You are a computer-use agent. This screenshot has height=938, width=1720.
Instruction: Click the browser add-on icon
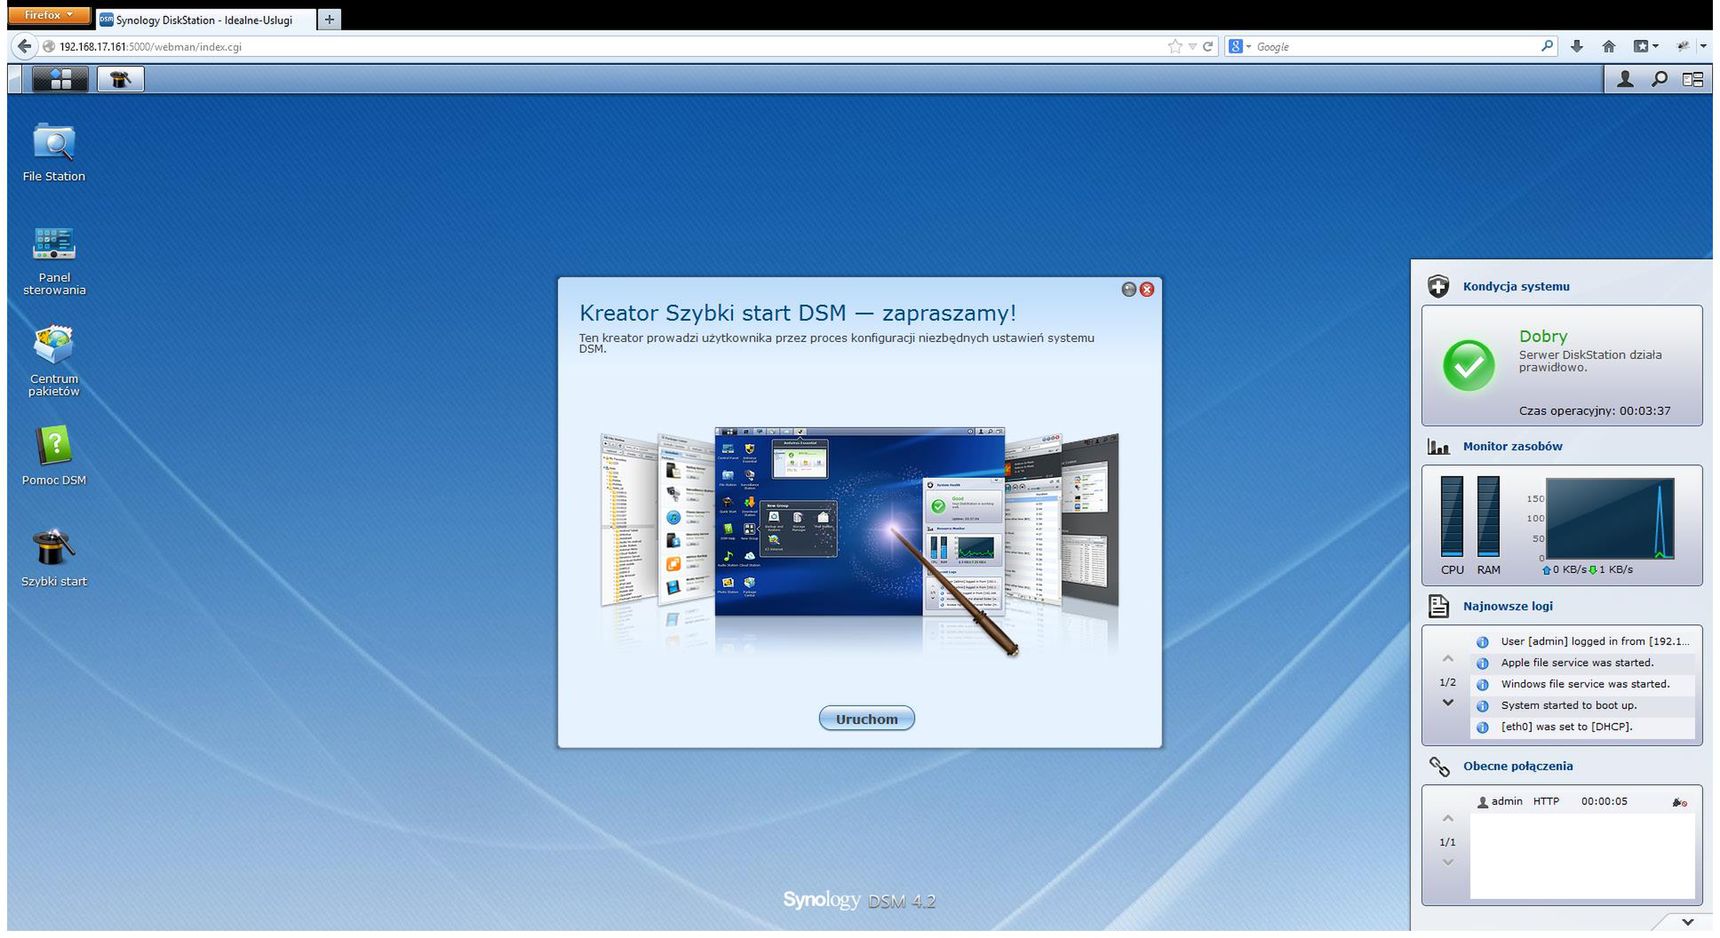(x=1683, y=46)
